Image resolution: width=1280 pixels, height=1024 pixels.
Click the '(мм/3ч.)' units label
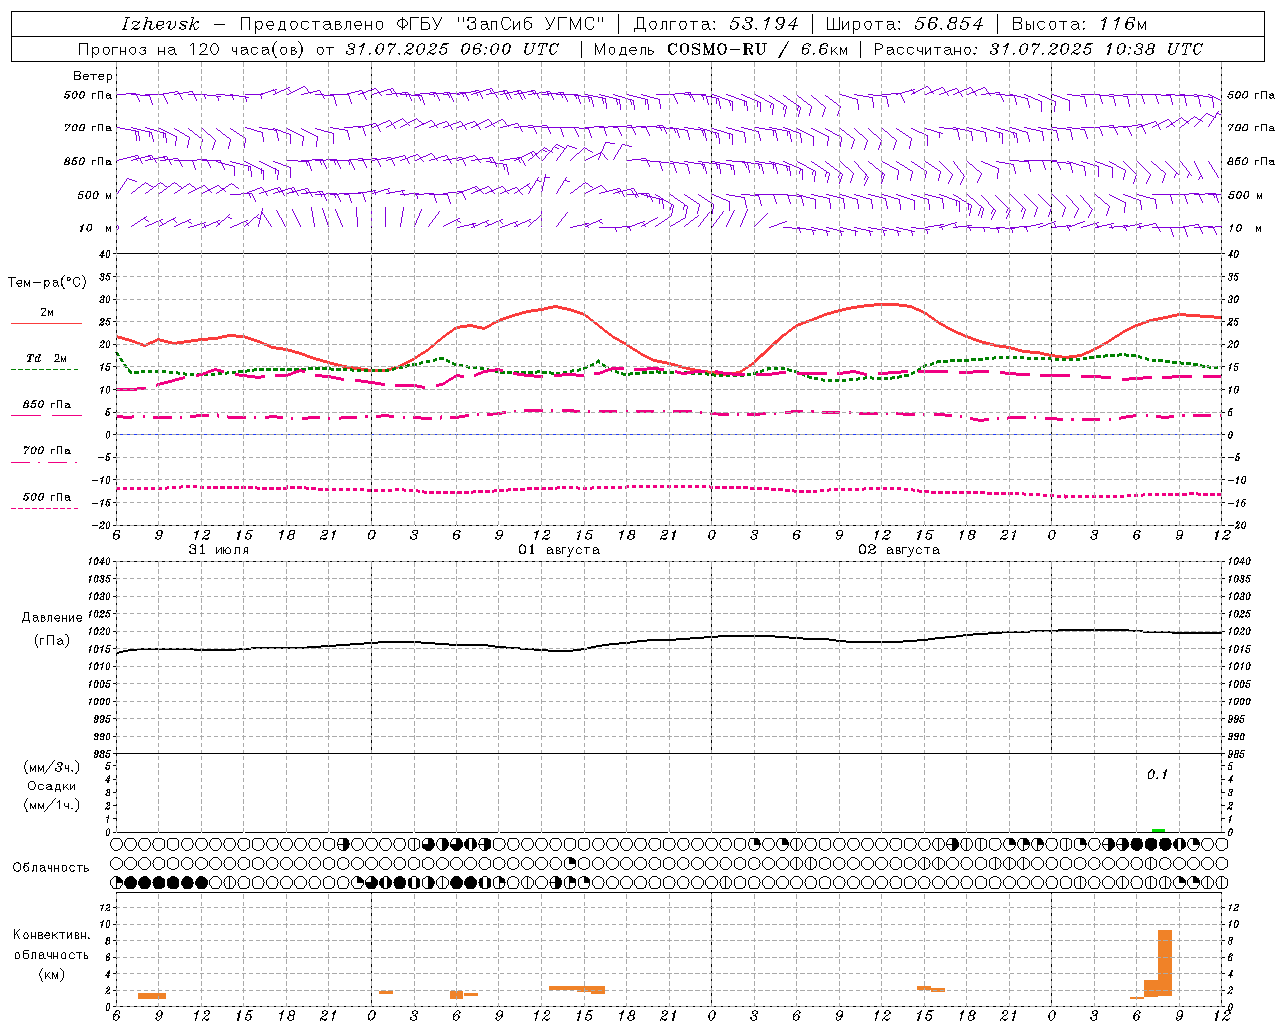(52, 767)
